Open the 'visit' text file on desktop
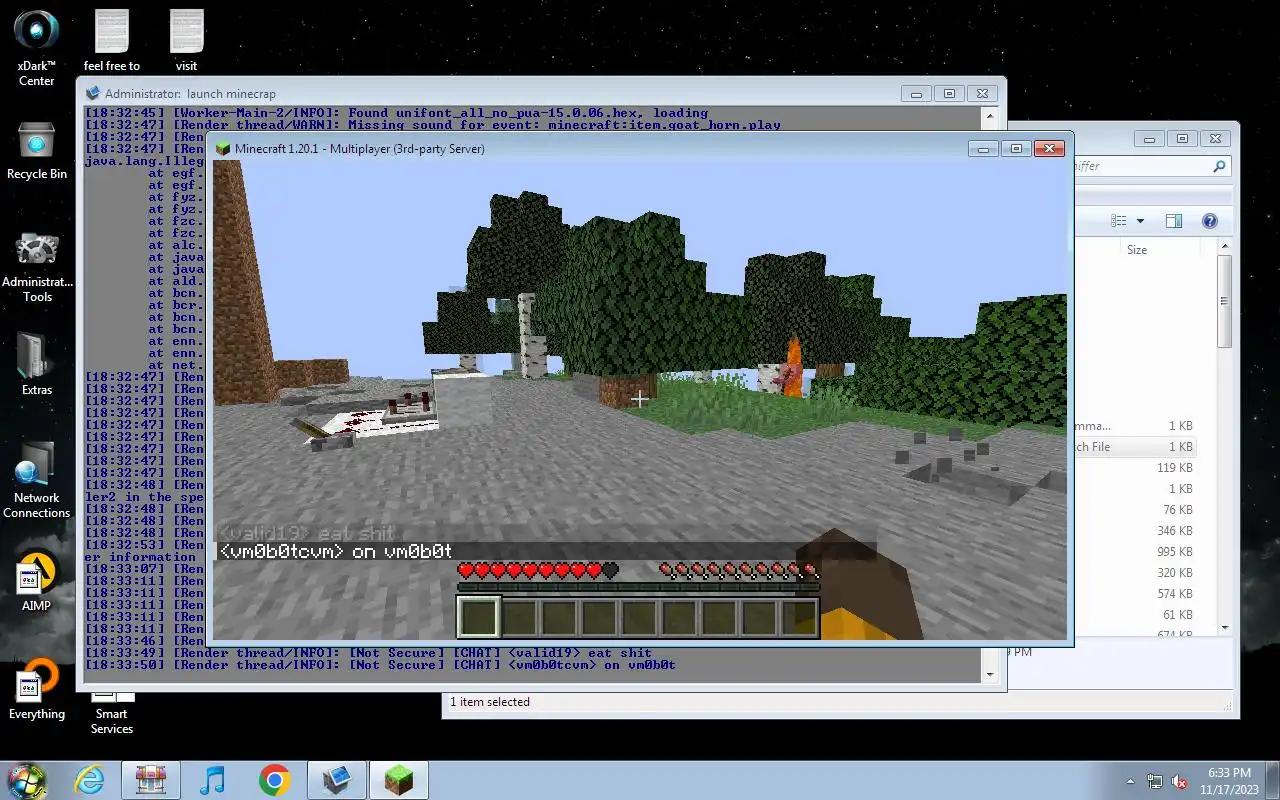Viewport: 1280px width, 800px height. (187, 40)
